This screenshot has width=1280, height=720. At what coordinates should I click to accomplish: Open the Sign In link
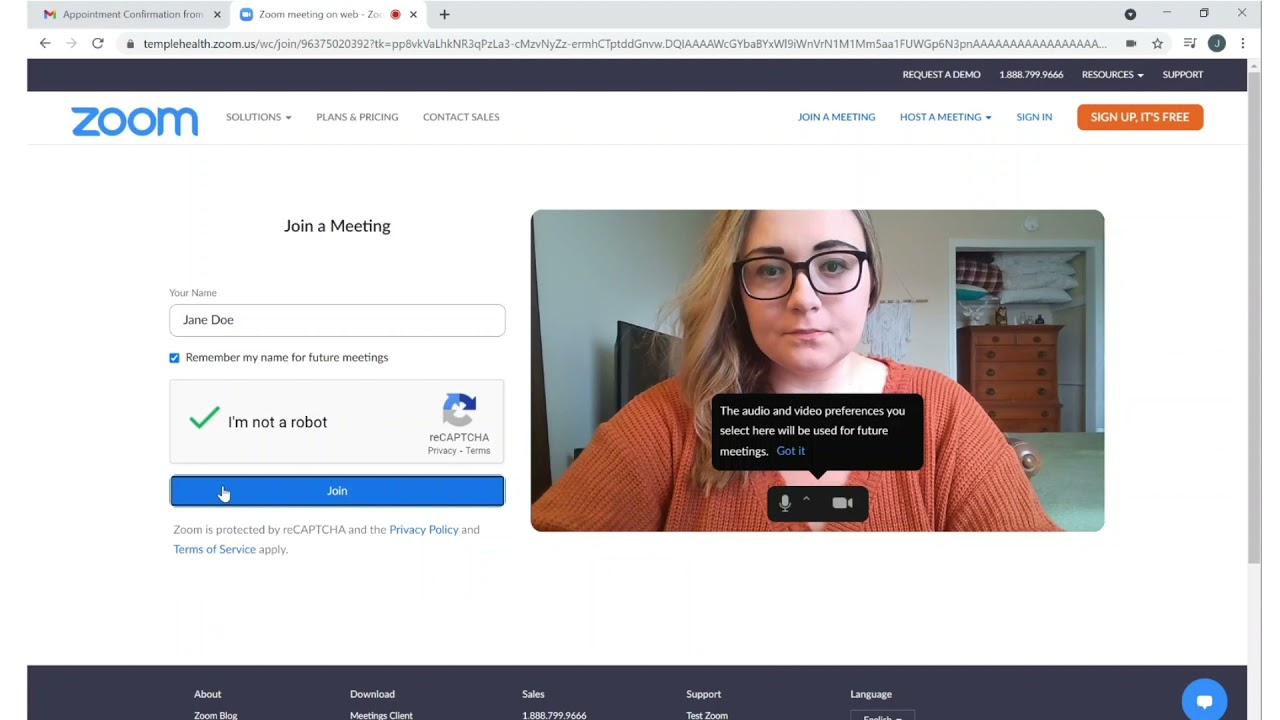(1034, 117)
